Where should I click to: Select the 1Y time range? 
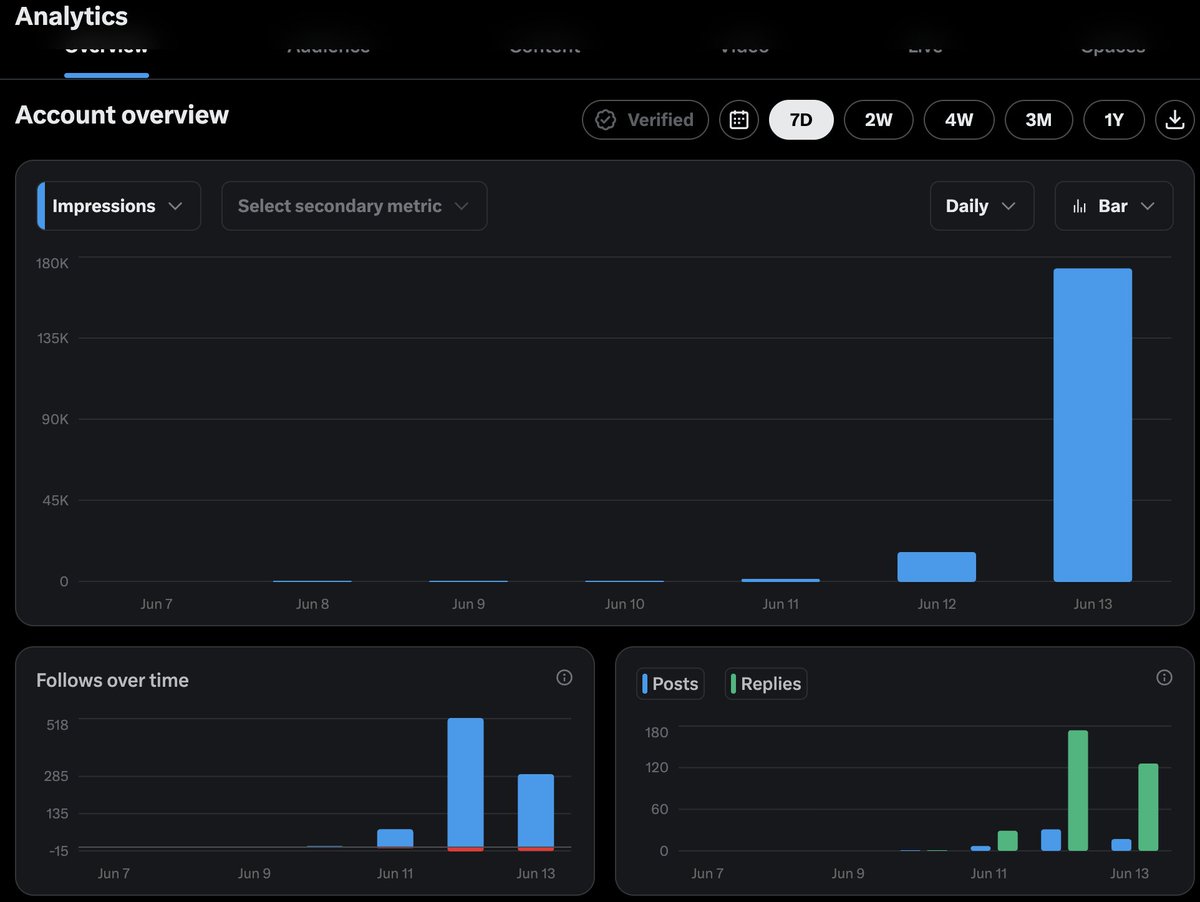coord(1114,120)
